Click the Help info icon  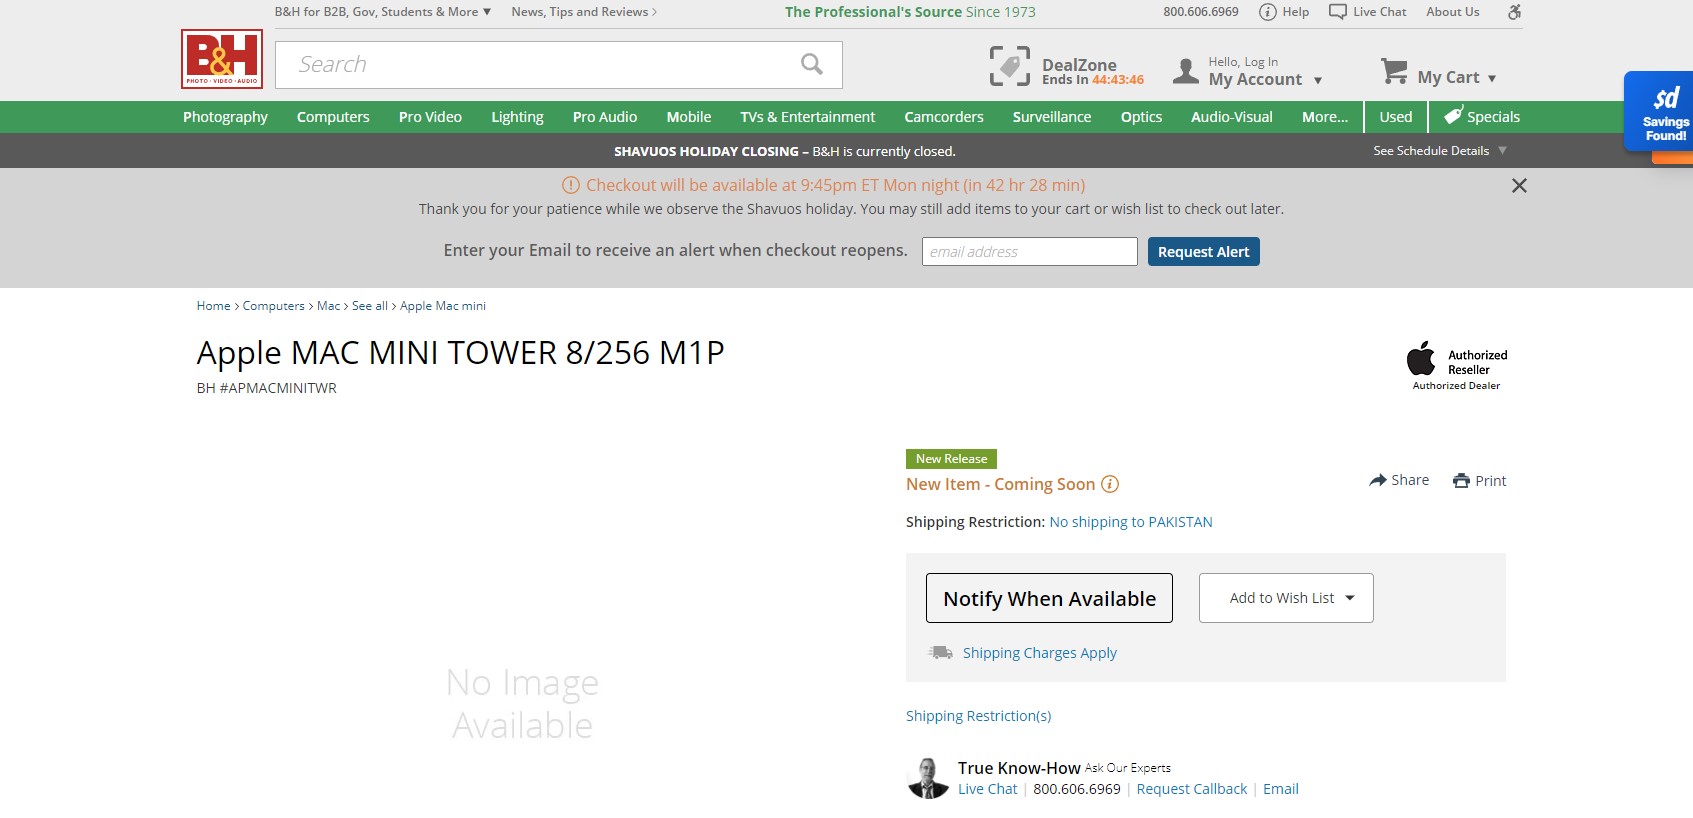1268,12
